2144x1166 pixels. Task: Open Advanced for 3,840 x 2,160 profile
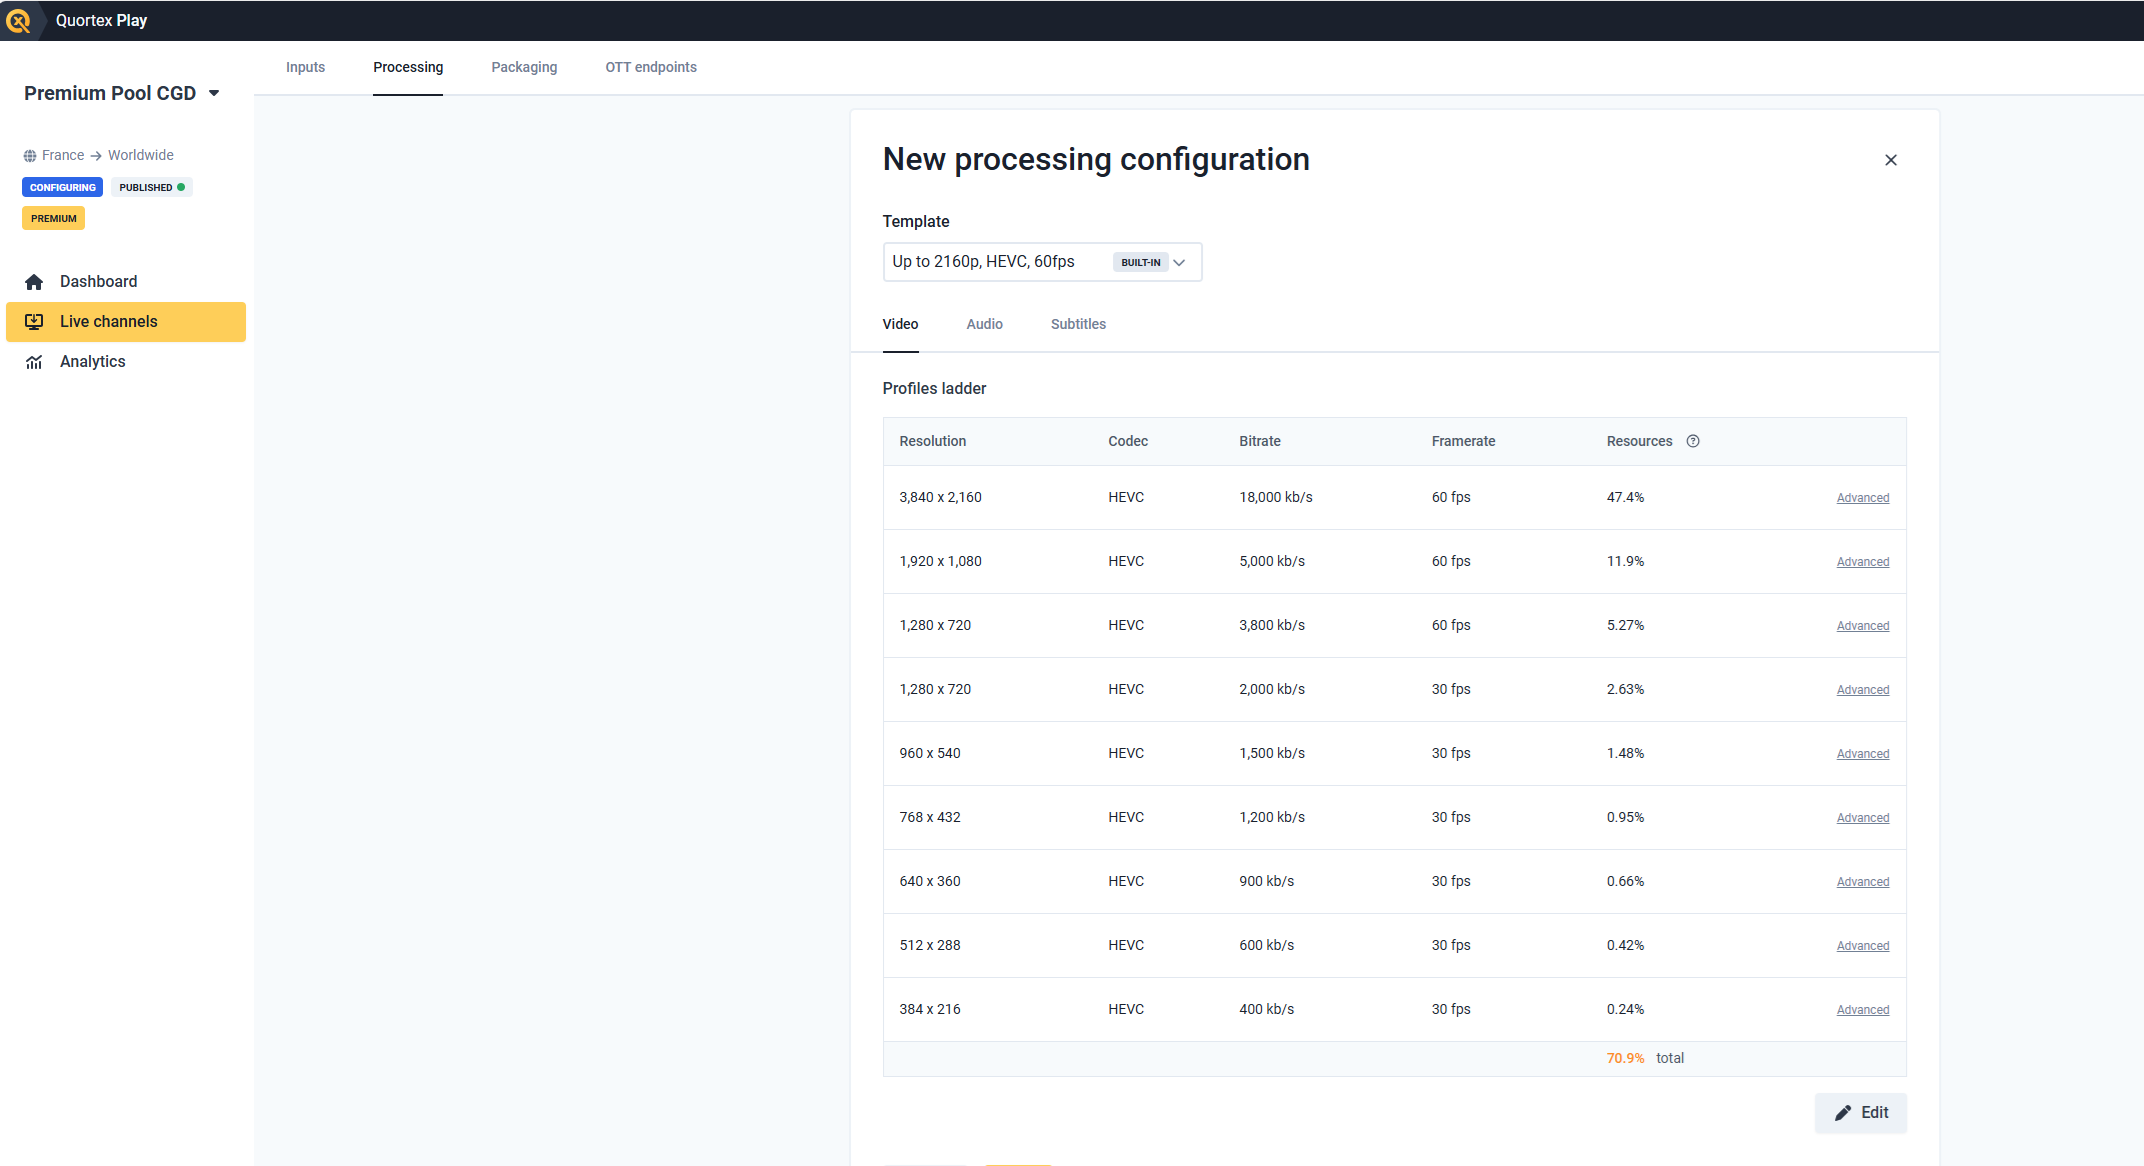[1862, 498]
